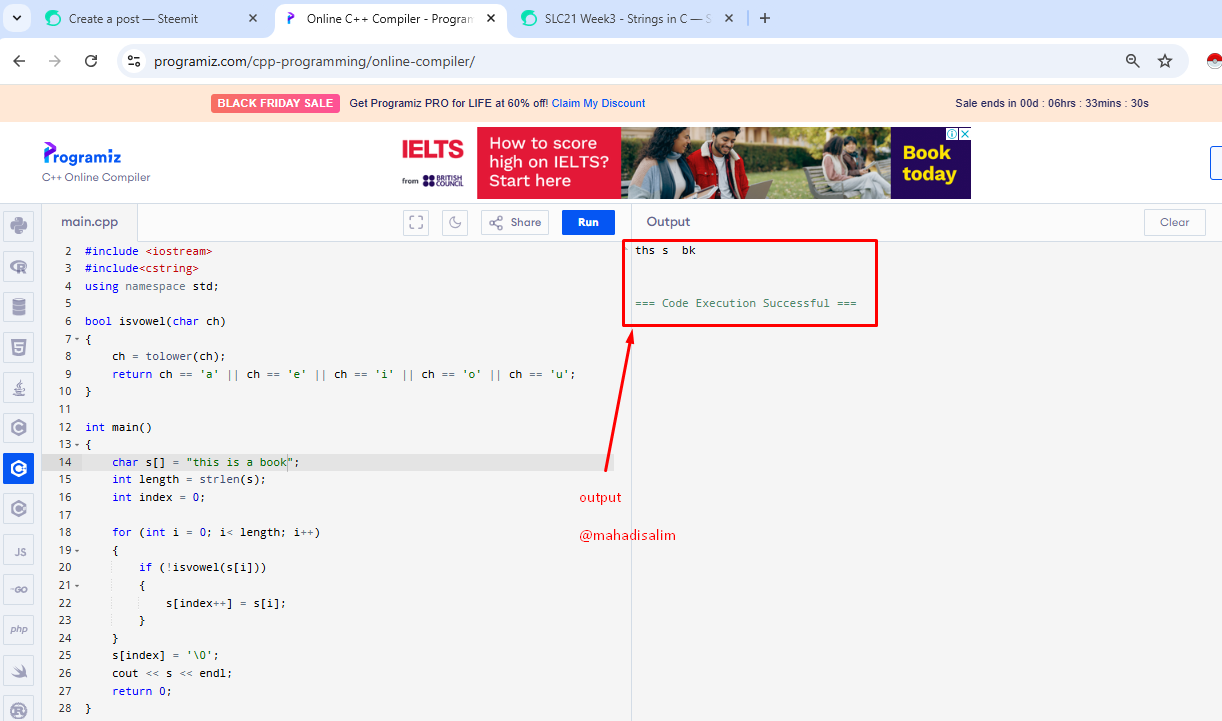1222x721 pixels.
Task: Close the Create a post Steemit tab
Action: [x=252, y=19]
